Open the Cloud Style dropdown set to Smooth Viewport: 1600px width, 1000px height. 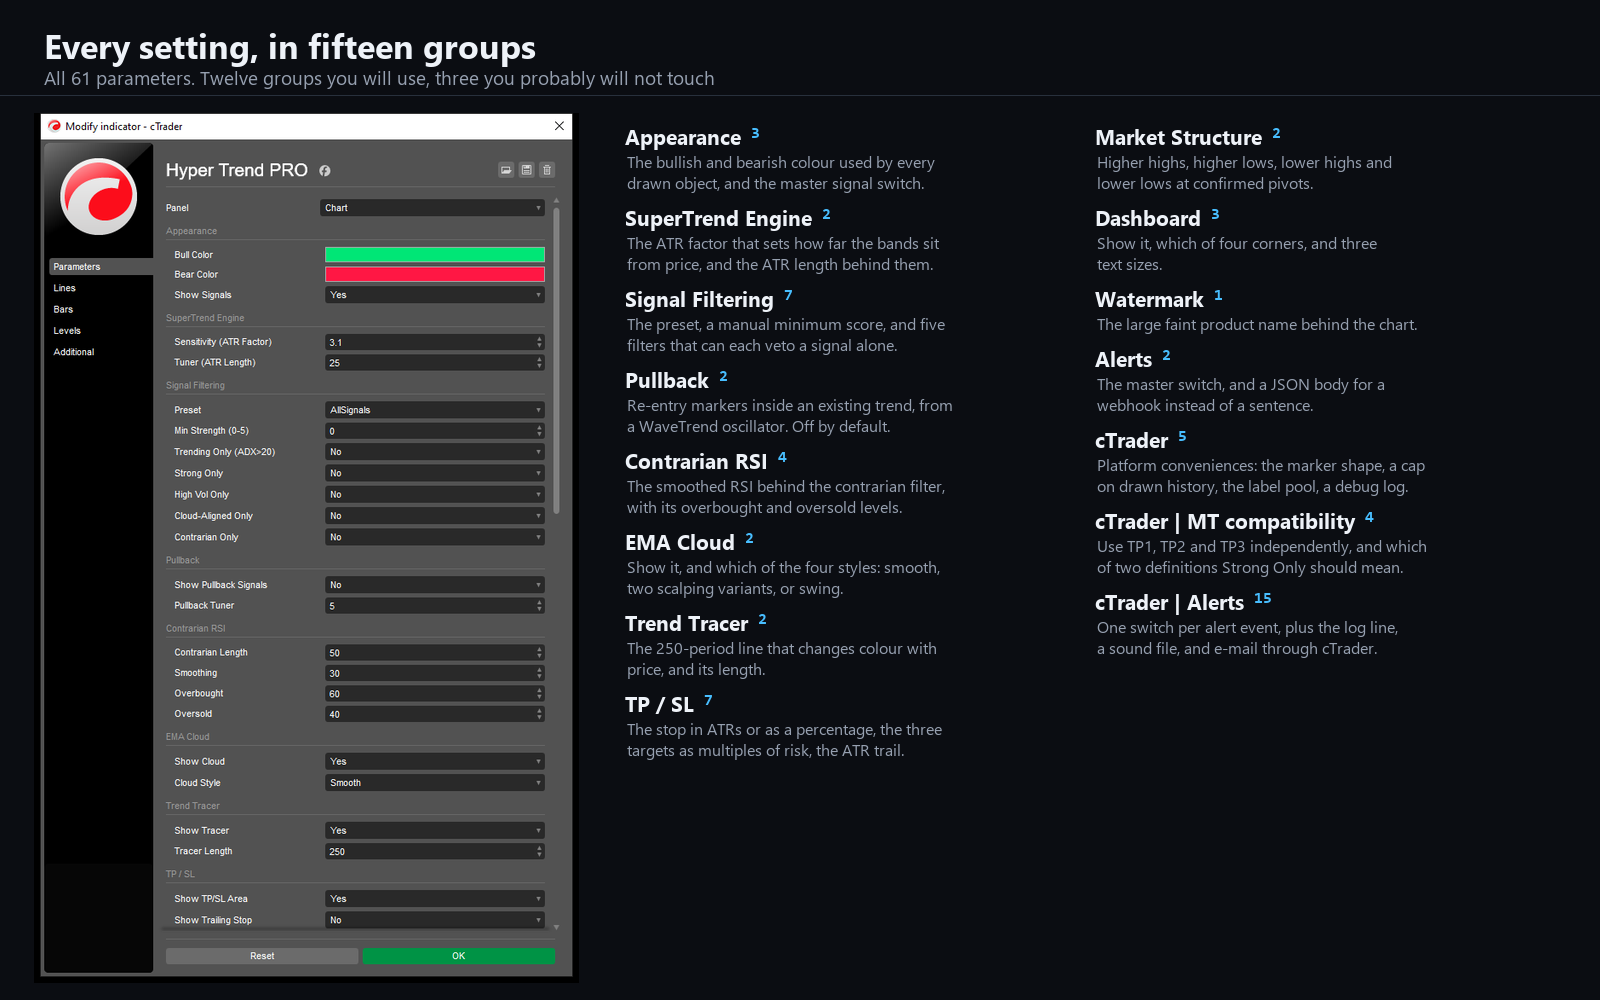[x=435, y=783]
